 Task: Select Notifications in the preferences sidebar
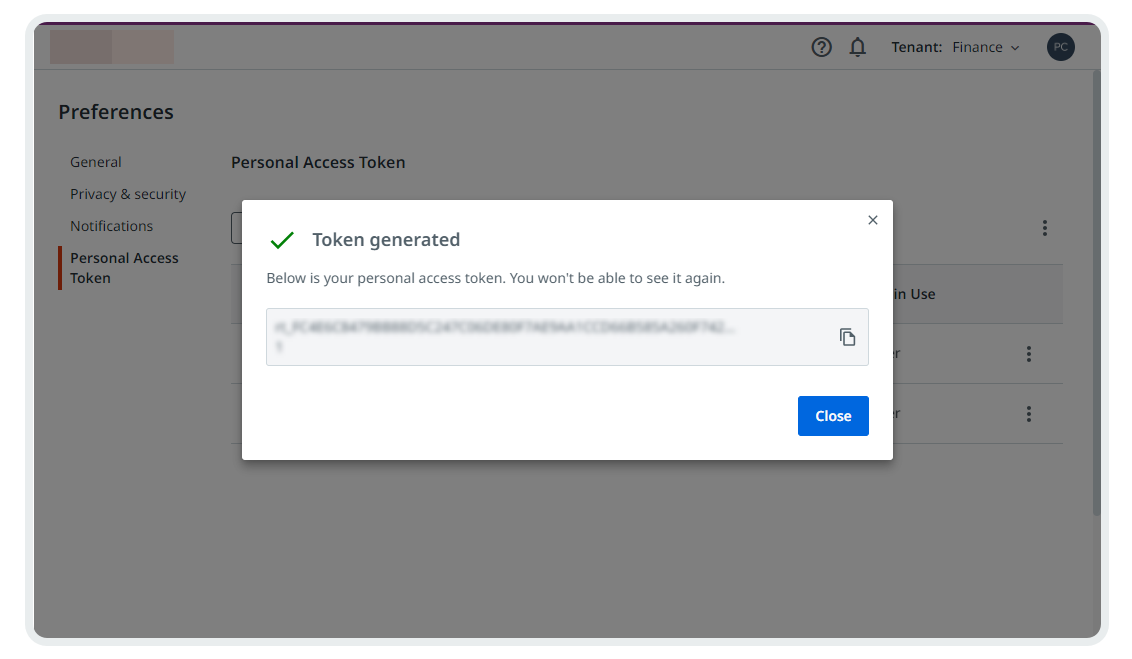111,226
